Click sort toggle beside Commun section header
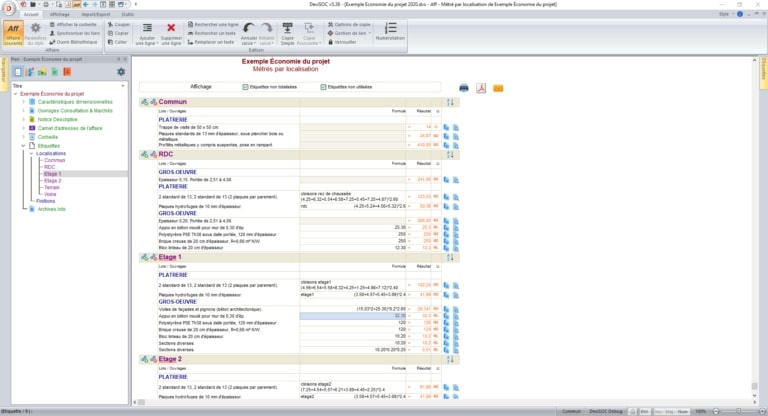The image size is (768, 416). tap(450, 102)
